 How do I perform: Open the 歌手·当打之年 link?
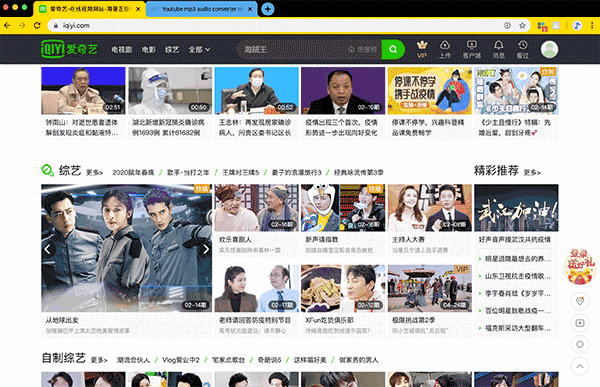[x=188, y=173]
